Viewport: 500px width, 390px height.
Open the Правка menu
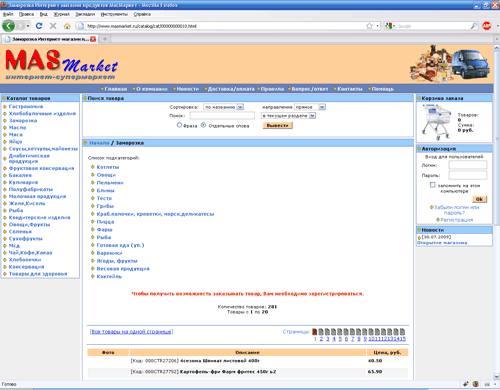[26, 14]
